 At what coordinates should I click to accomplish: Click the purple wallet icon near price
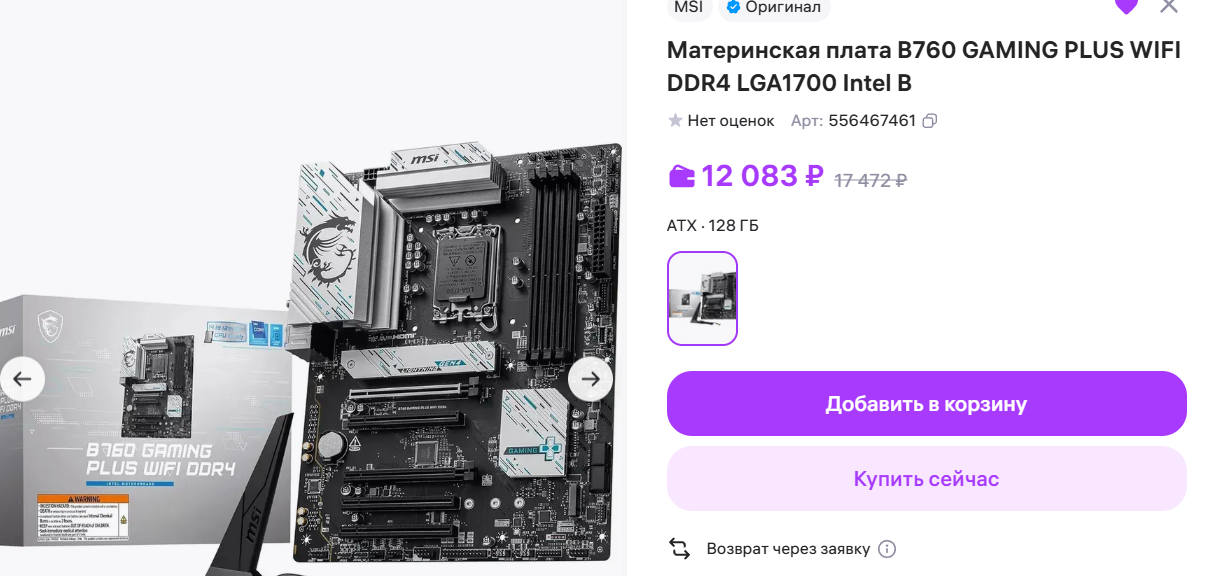click(681, 176)
